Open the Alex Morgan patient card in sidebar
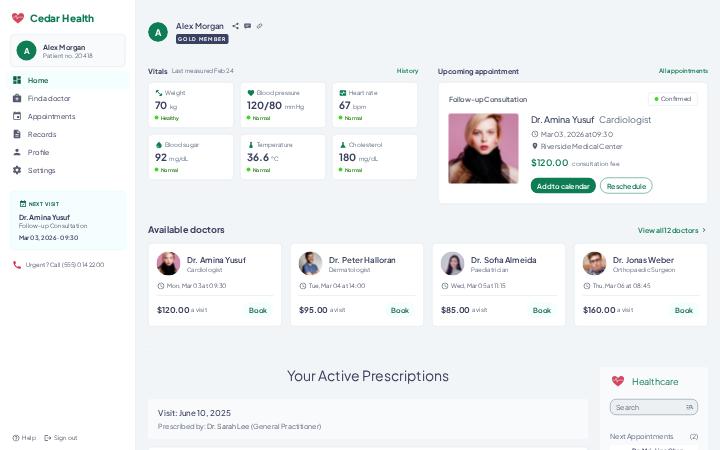The width and height of the screenshot is (720, 450). point(68,51)
